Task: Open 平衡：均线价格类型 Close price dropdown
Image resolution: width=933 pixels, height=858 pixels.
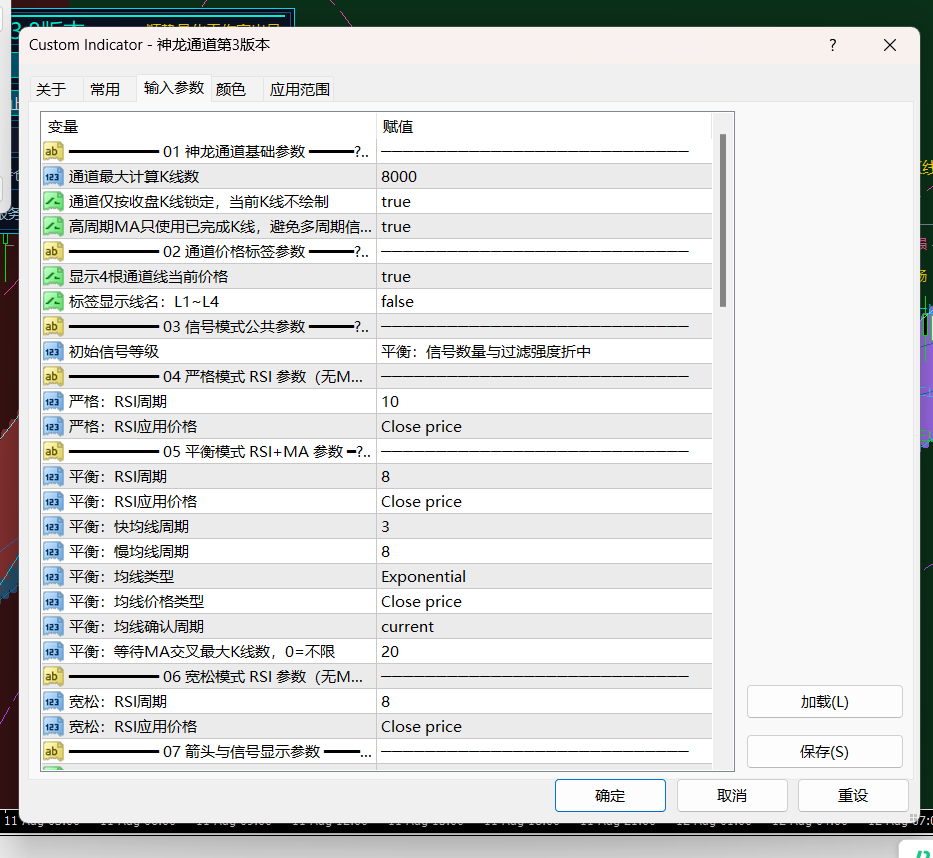Action: click(x=544, y=602)
